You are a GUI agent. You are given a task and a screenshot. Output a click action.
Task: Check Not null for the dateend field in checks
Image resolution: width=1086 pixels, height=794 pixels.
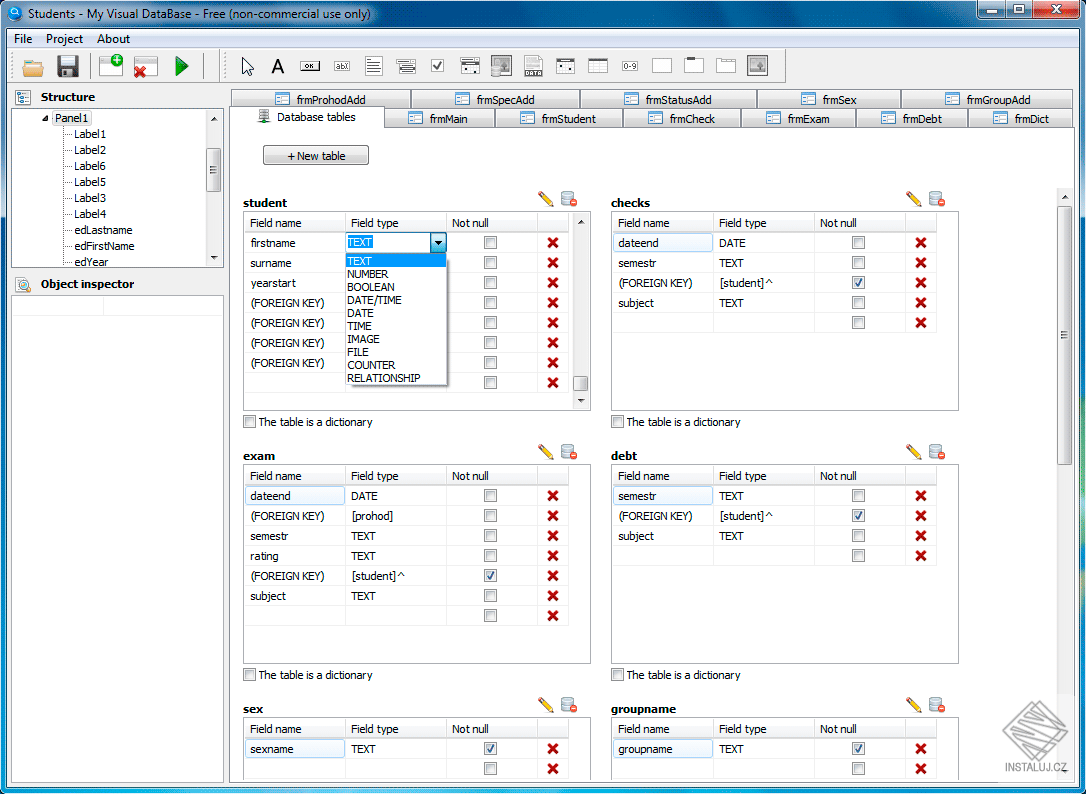pos(858,242)
